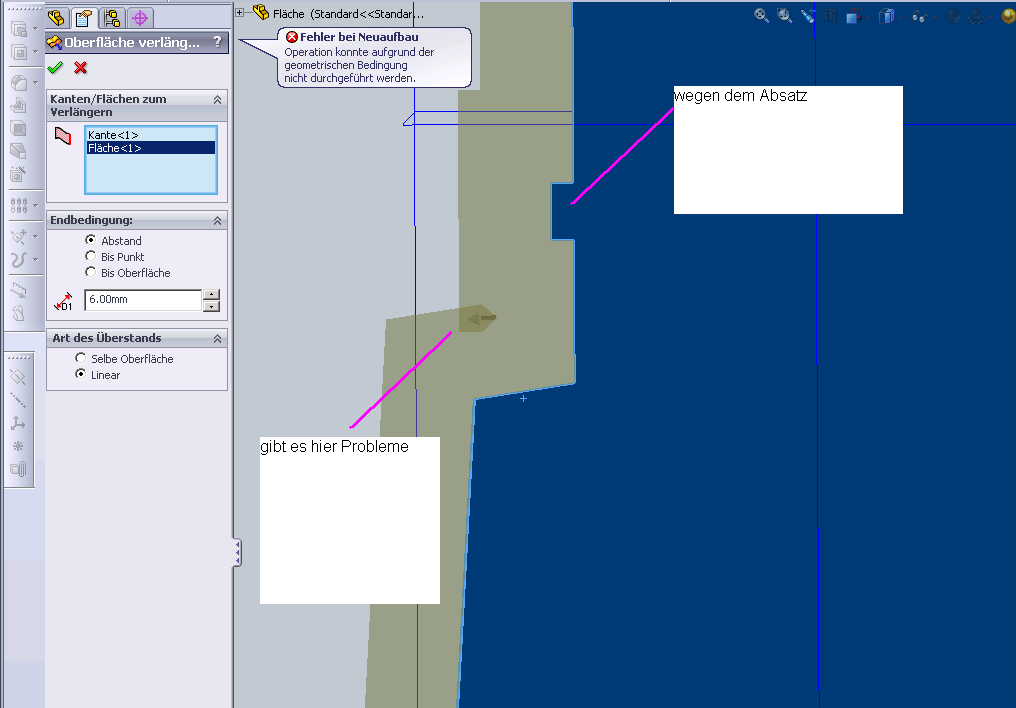Click the linear pattern dots toolbar icon
This screenshot has height=708, width=1016.
[x=18, y=206]
